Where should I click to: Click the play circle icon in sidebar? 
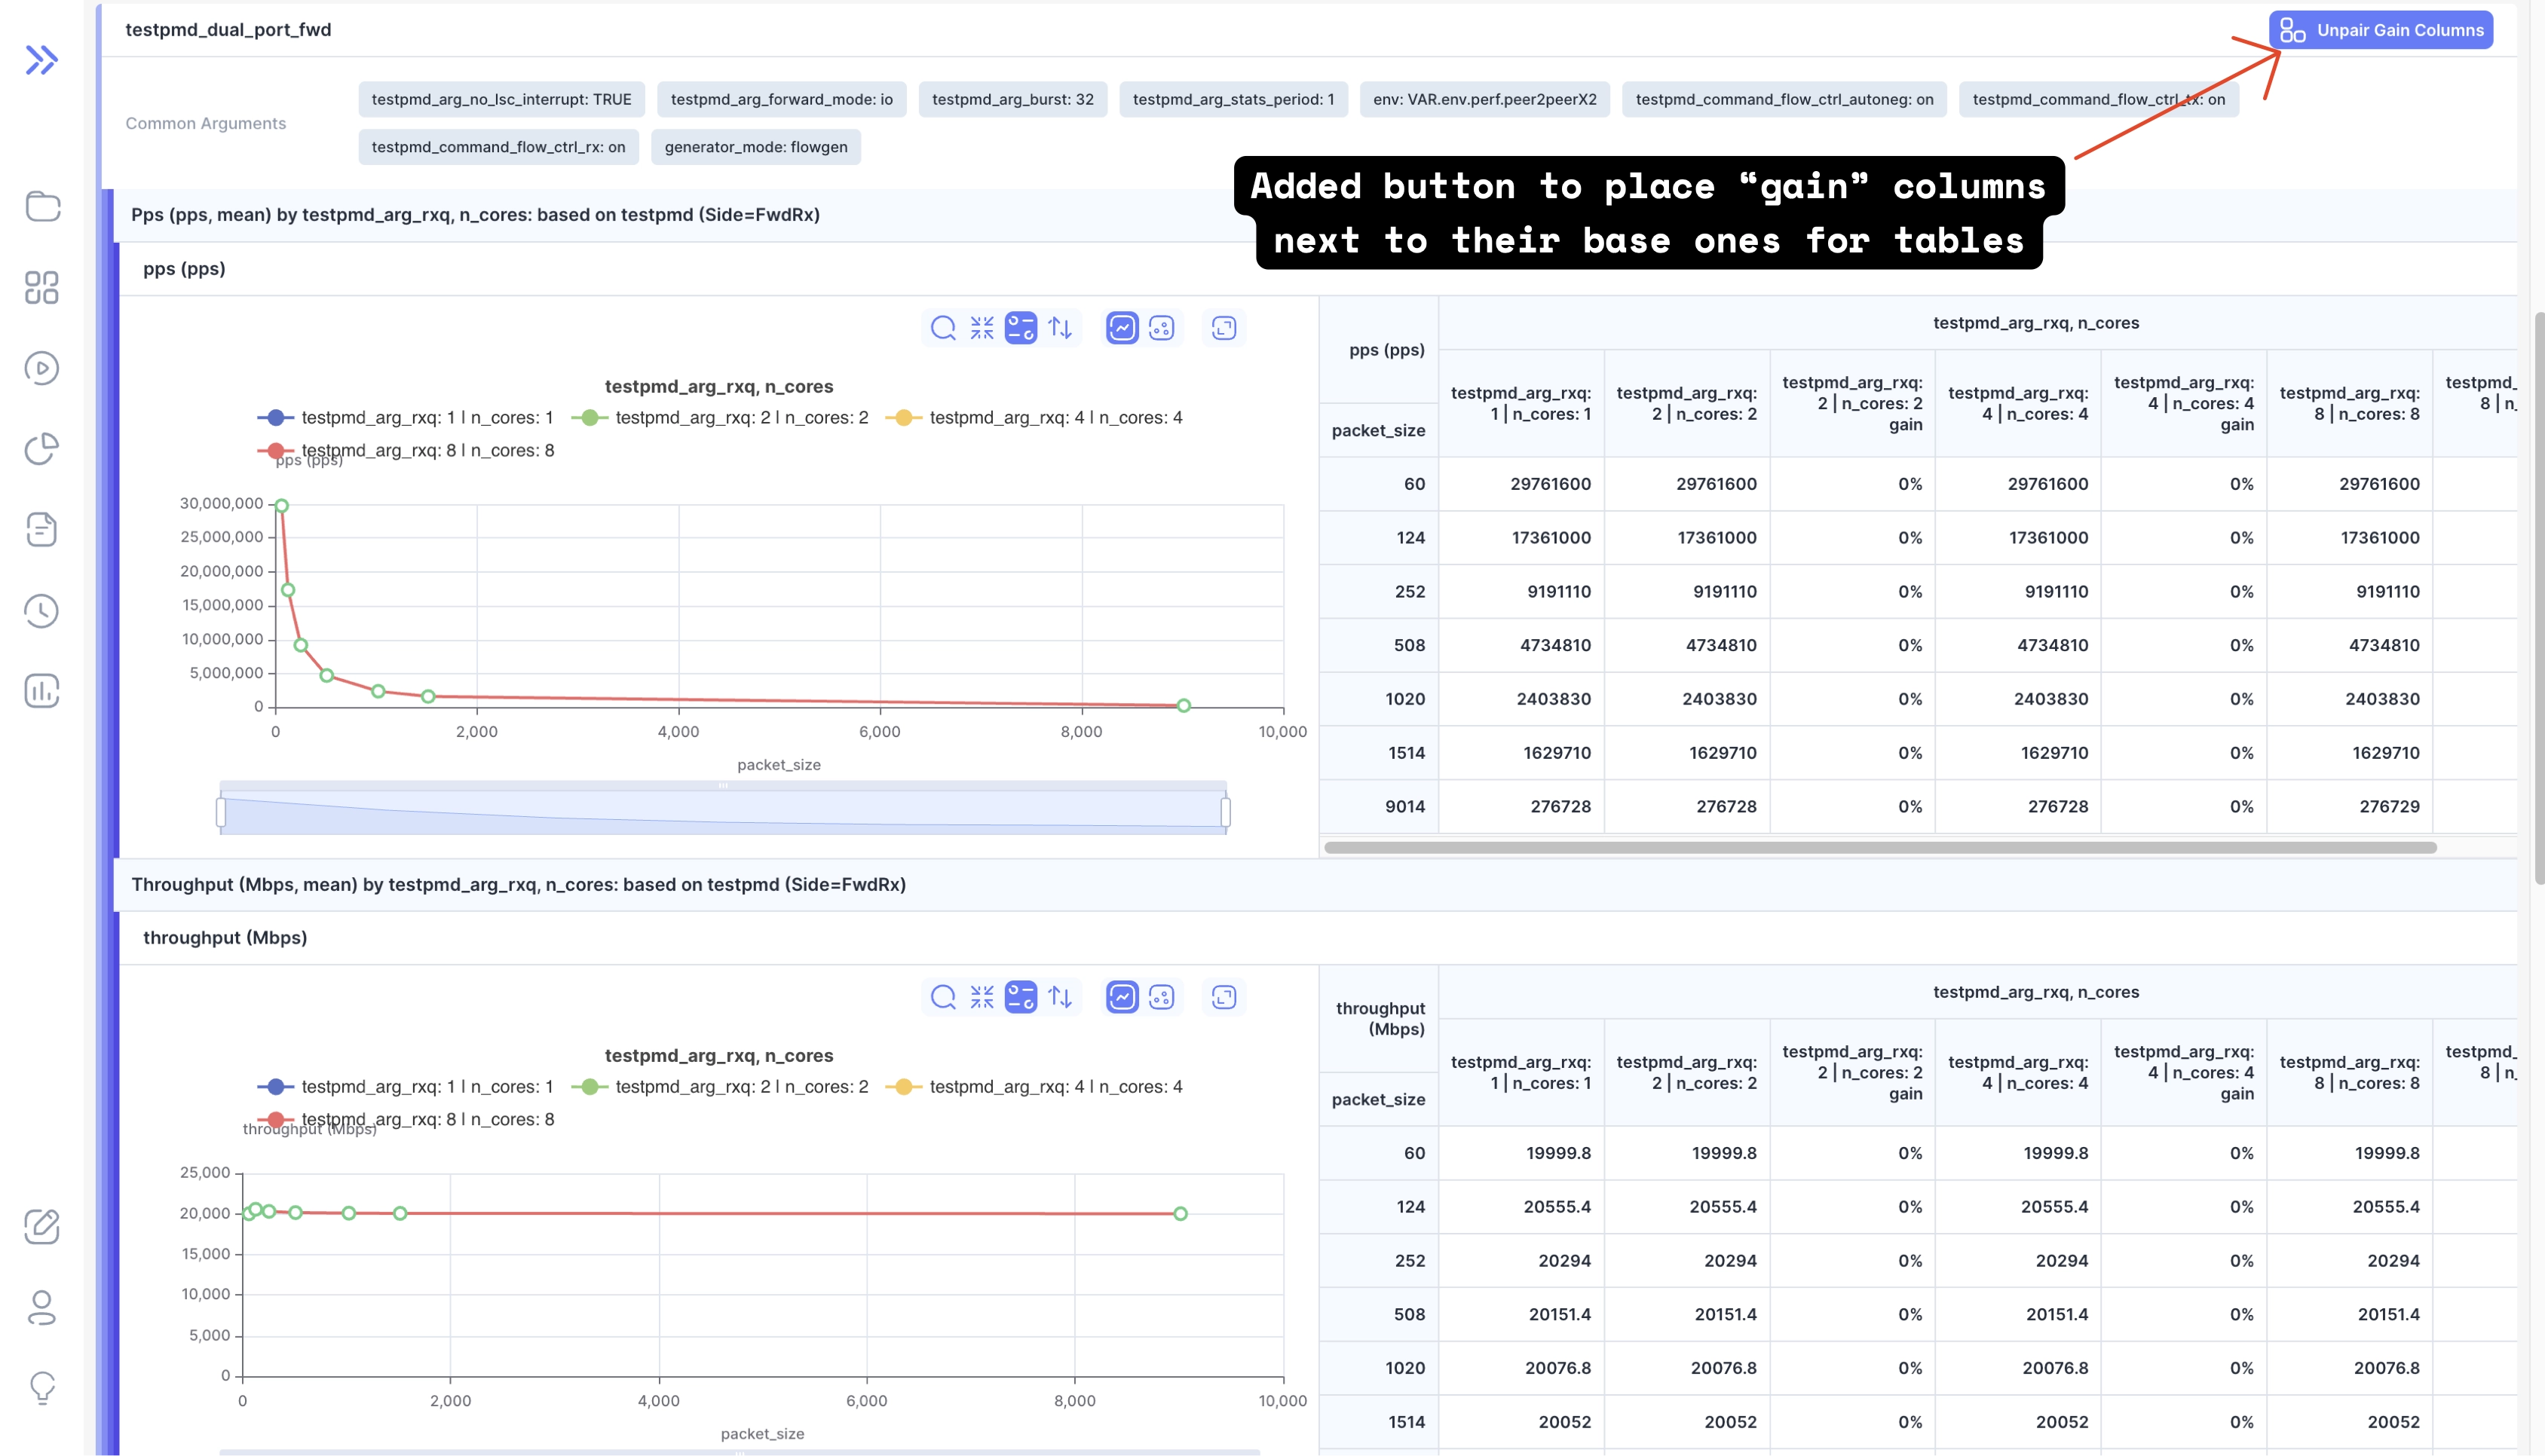coord(42,368)
